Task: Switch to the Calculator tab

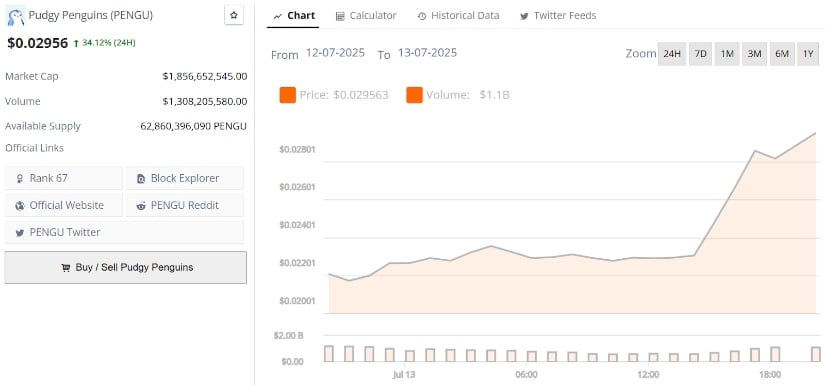Action: 366,16
